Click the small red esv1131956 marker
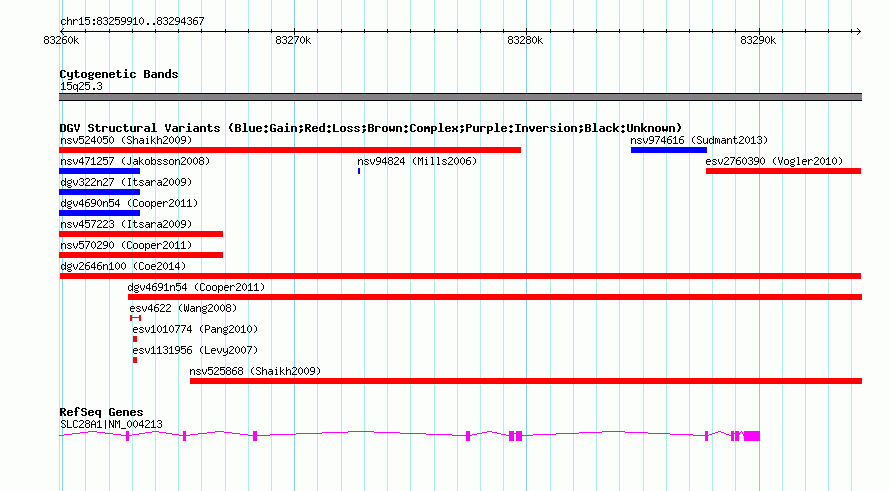This screenshot has height=491, width=890. pos(135,360)
